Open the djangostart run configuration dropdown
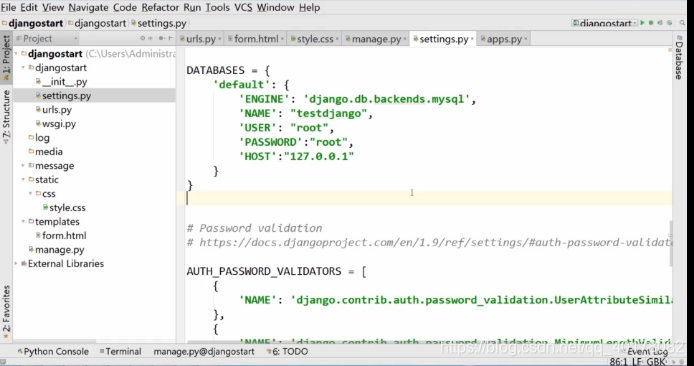 coord(605,23)
